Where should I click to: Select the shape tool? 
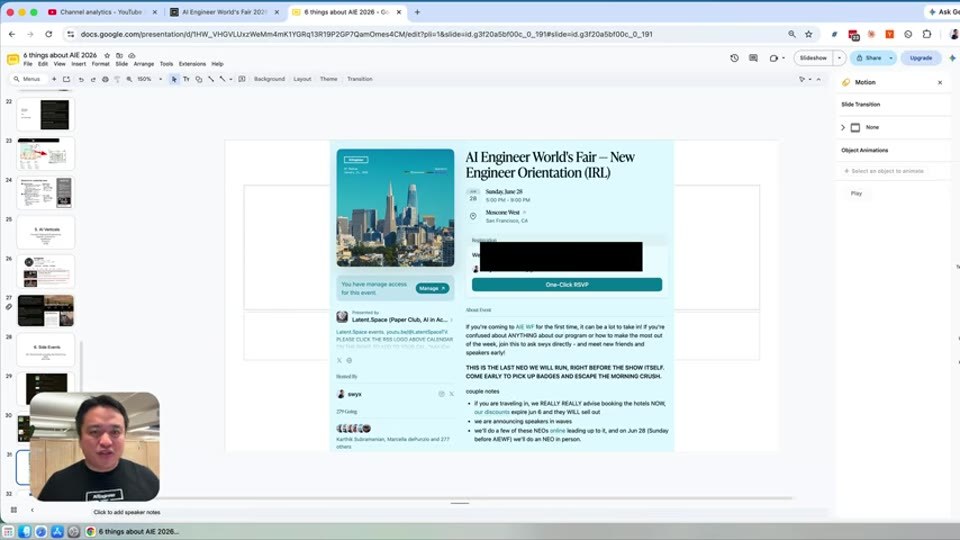(198, 79)
